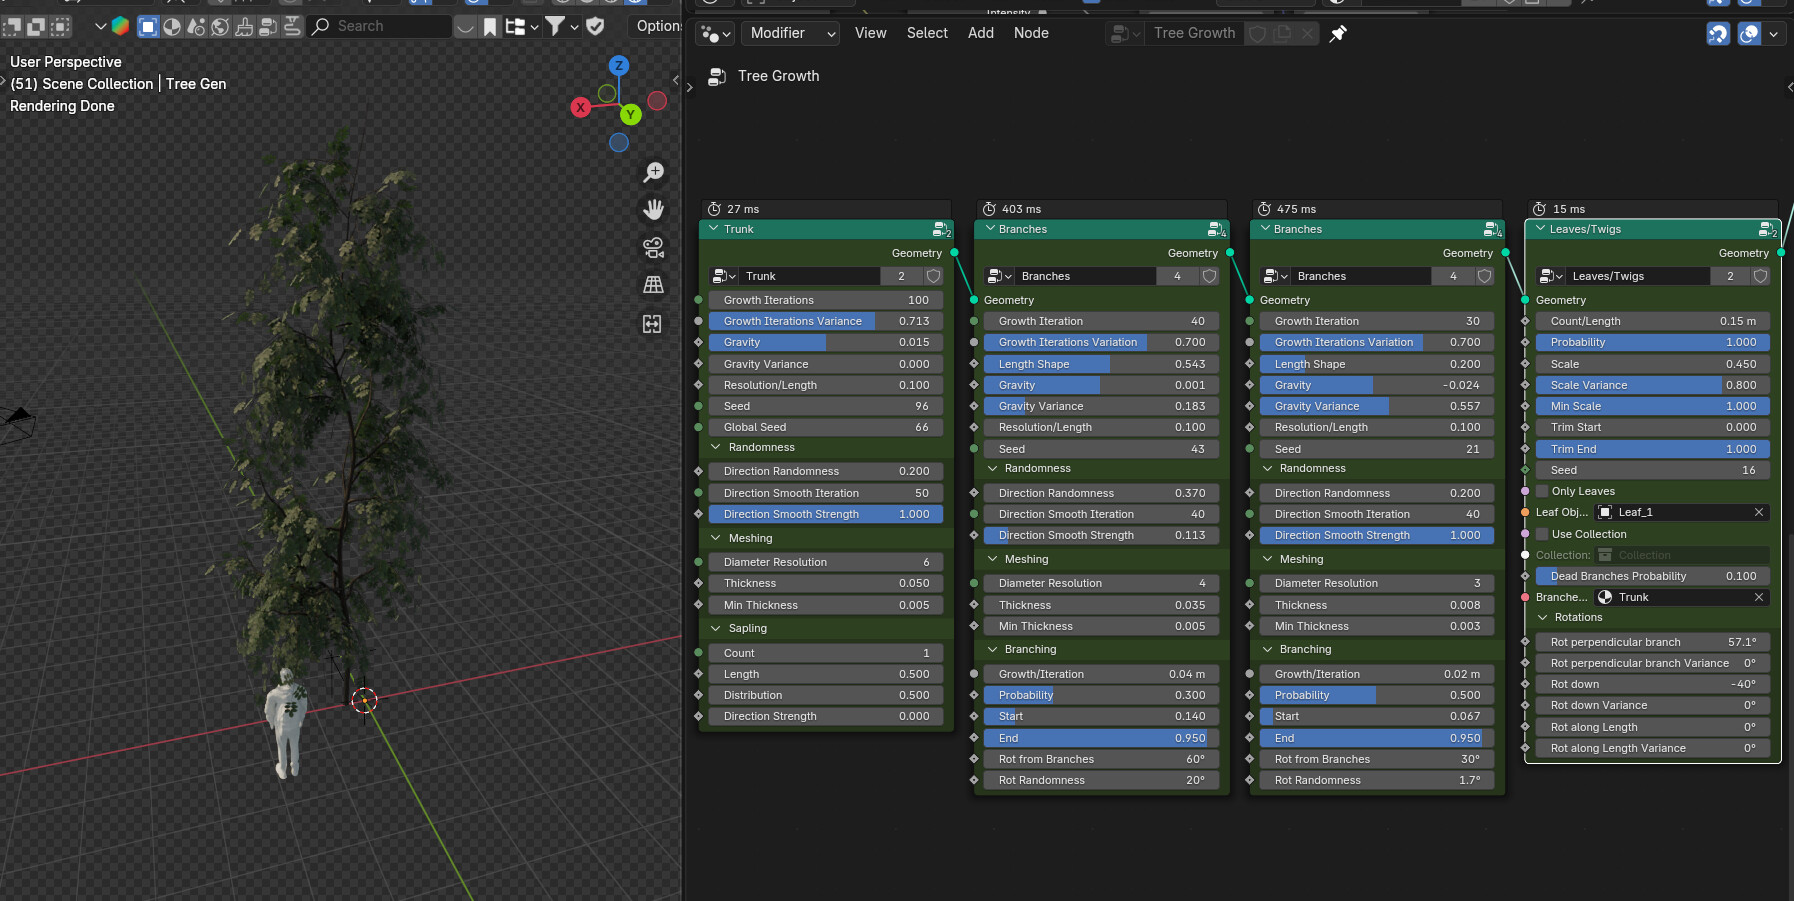Viewport: 1794px width, 901px height.
Task: Toggle the node editor's left side panel arrow
Action: pyautogui.click(x=689, y=87)
